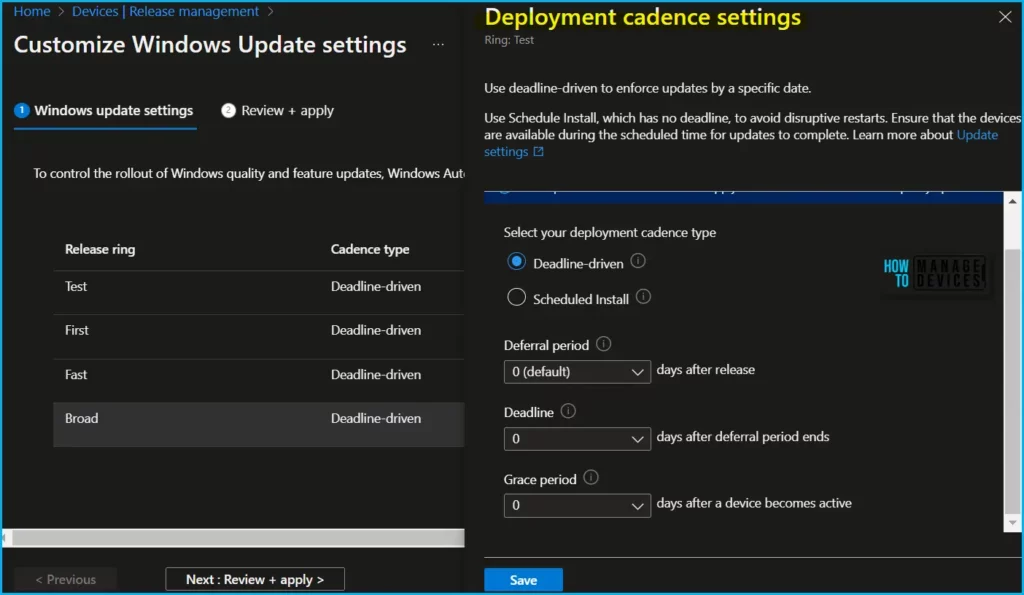Click the scroll down arrow in settings pane
This screenshot has height=595, width=1024.
[x=1012, y=523]
